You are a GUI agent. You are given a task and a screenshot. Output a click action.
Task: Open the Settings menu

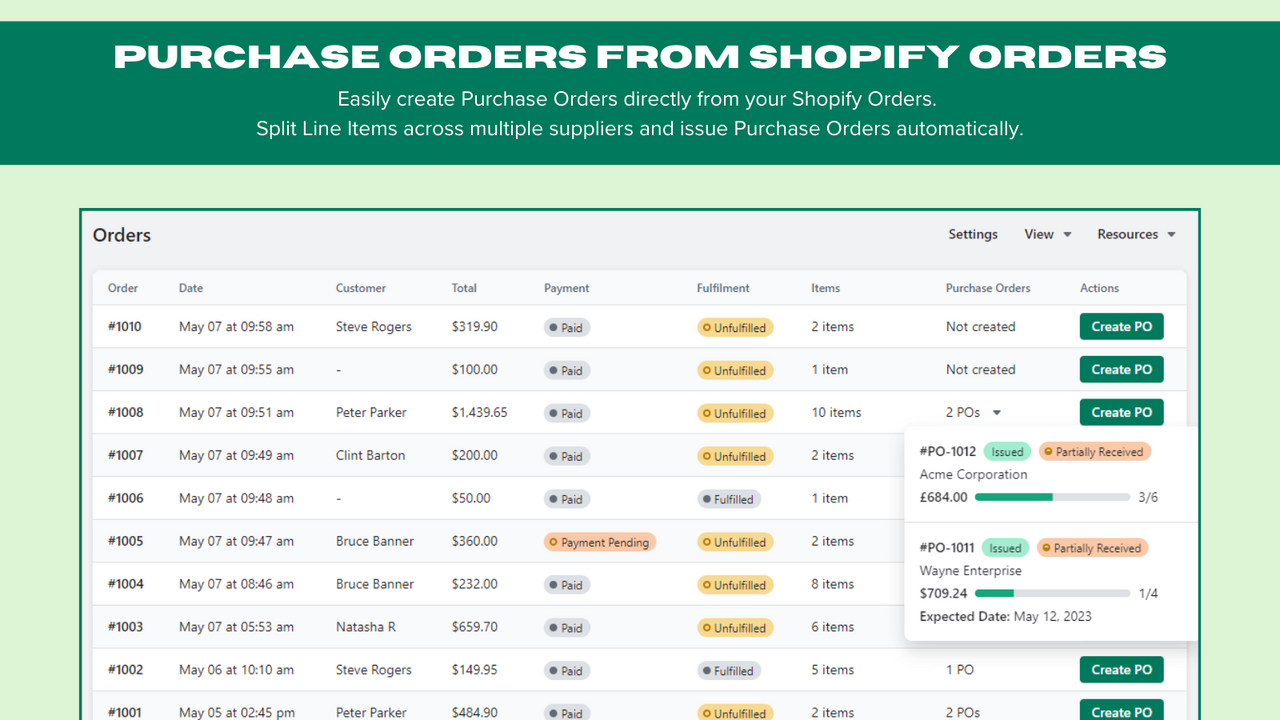972,234
